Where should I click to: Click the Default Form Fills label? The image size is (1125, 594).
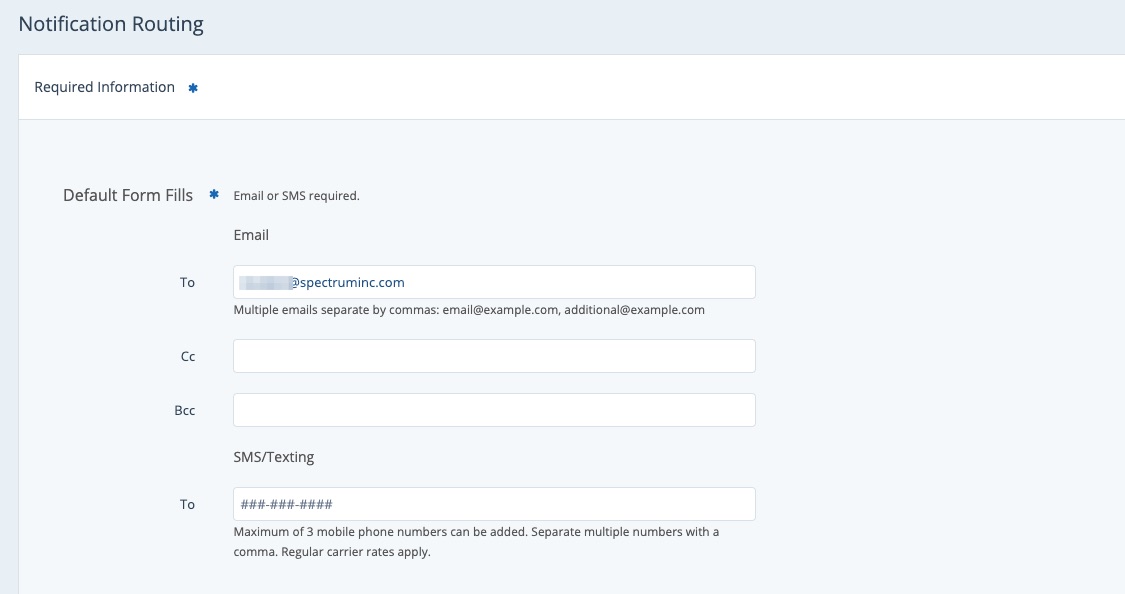pyautogui.click(x=128, y=195)
